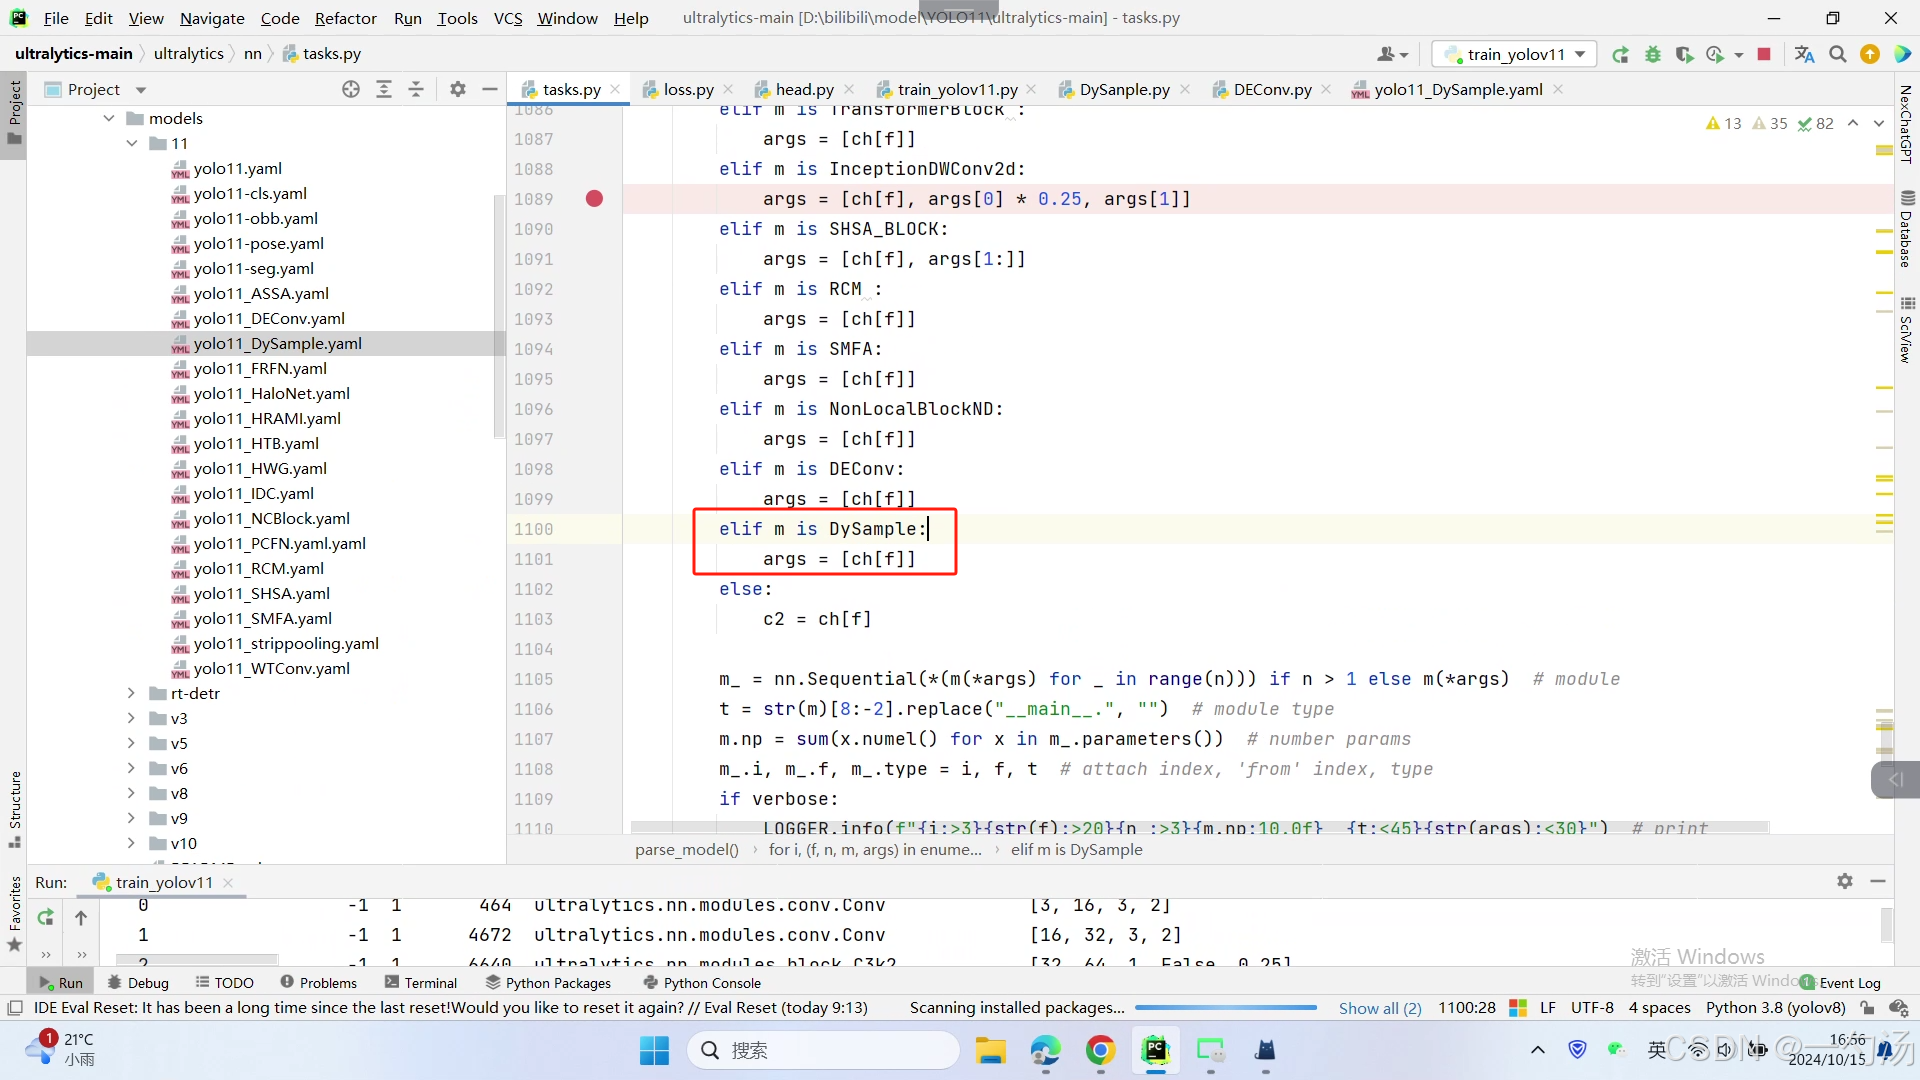Open Chrome from Windows taskbar
The image size is (1920, 1080).
(1100, 1050)
